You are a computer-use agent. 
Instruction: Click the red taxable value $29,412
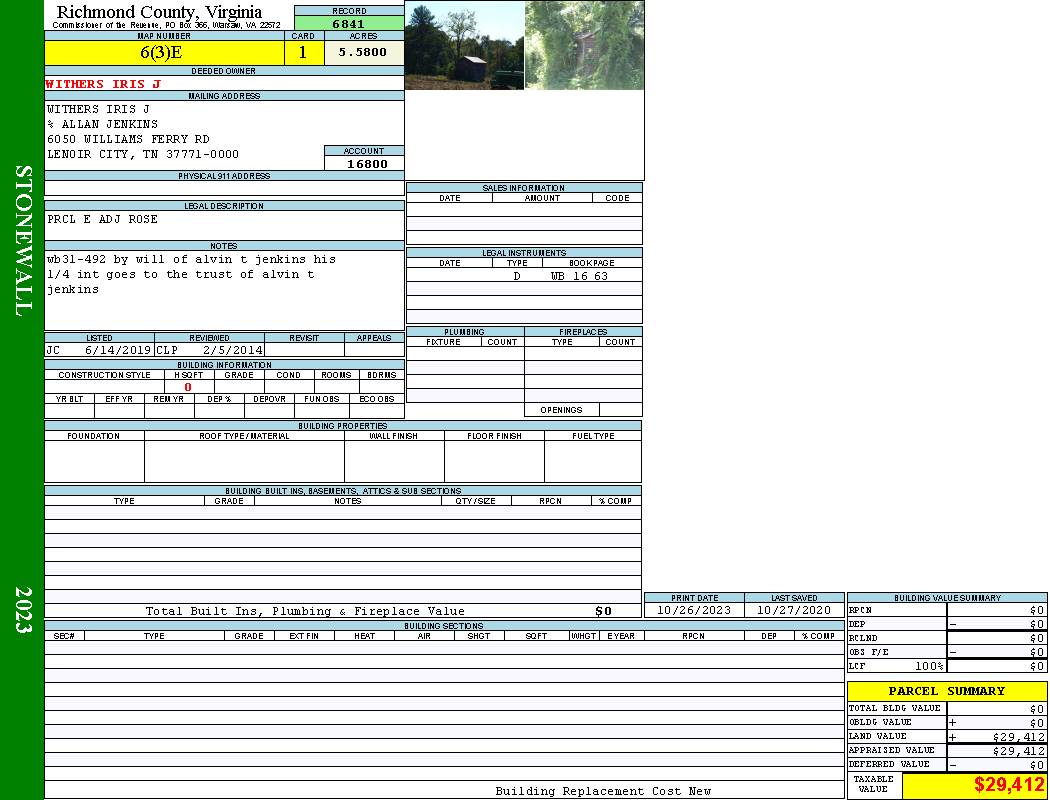pos(1008,785)
